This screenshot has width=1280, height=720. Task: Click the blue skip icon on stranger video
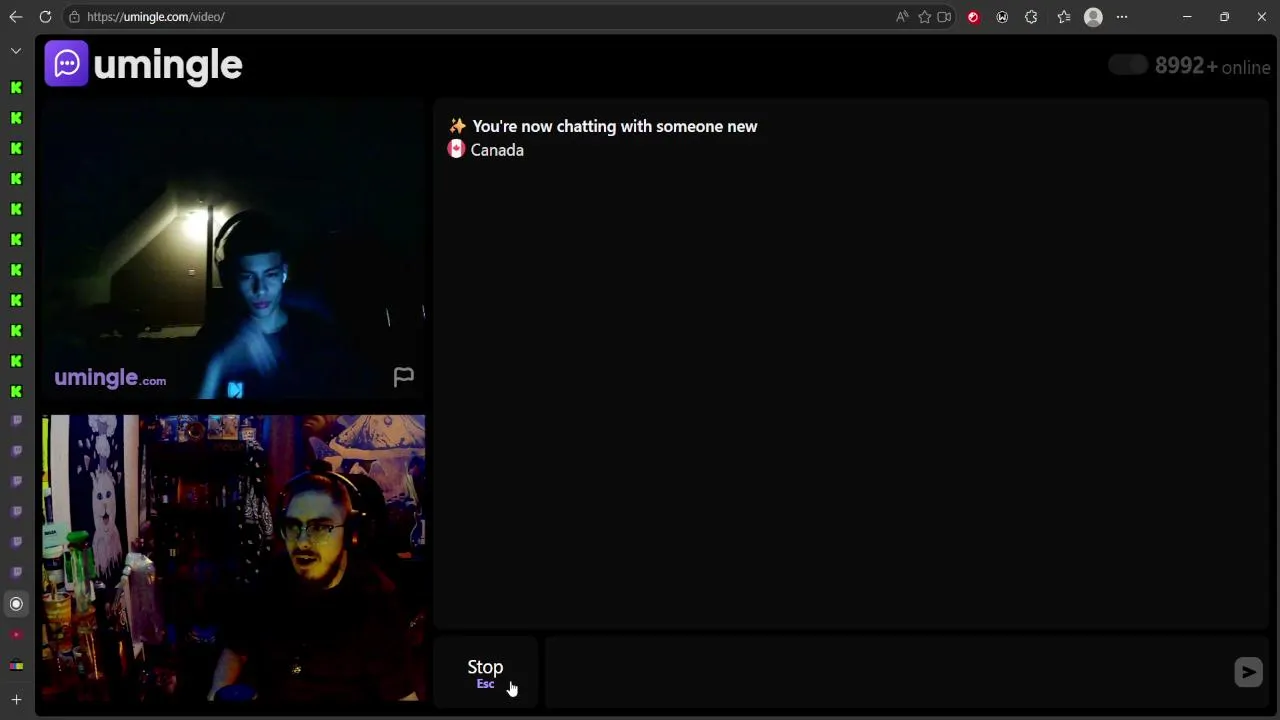235,390
